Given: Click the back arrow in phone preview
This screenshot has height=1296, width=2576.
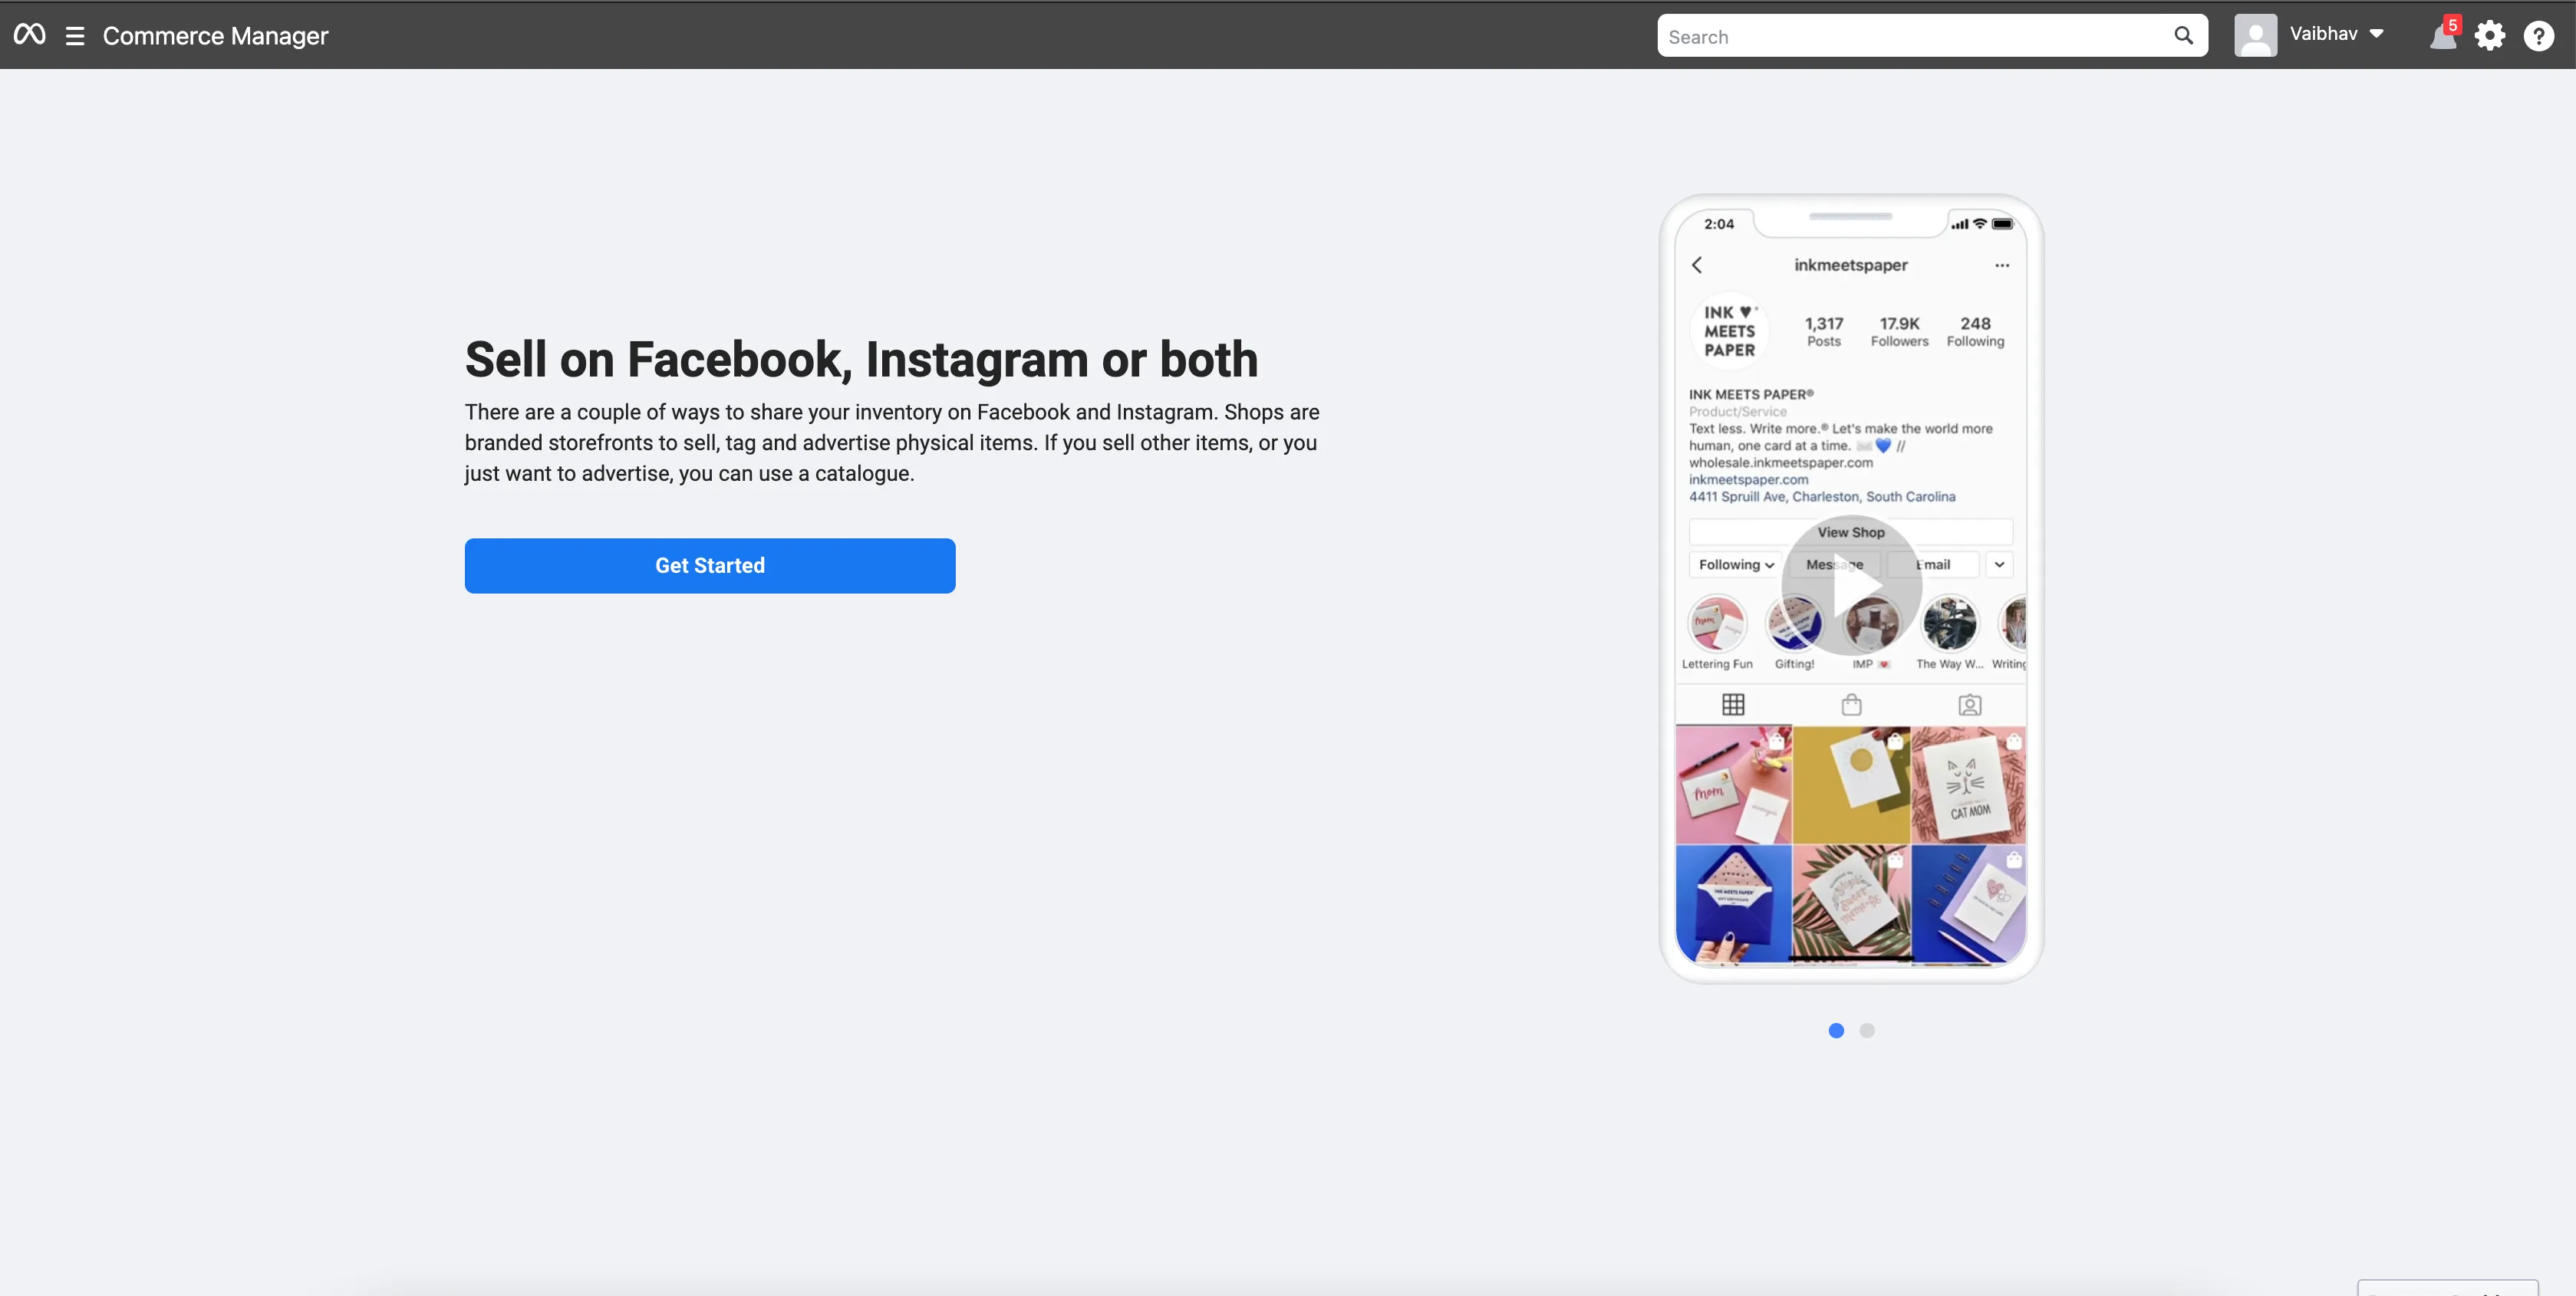Looking at the screenshot, I should [x=1697, y=265].
